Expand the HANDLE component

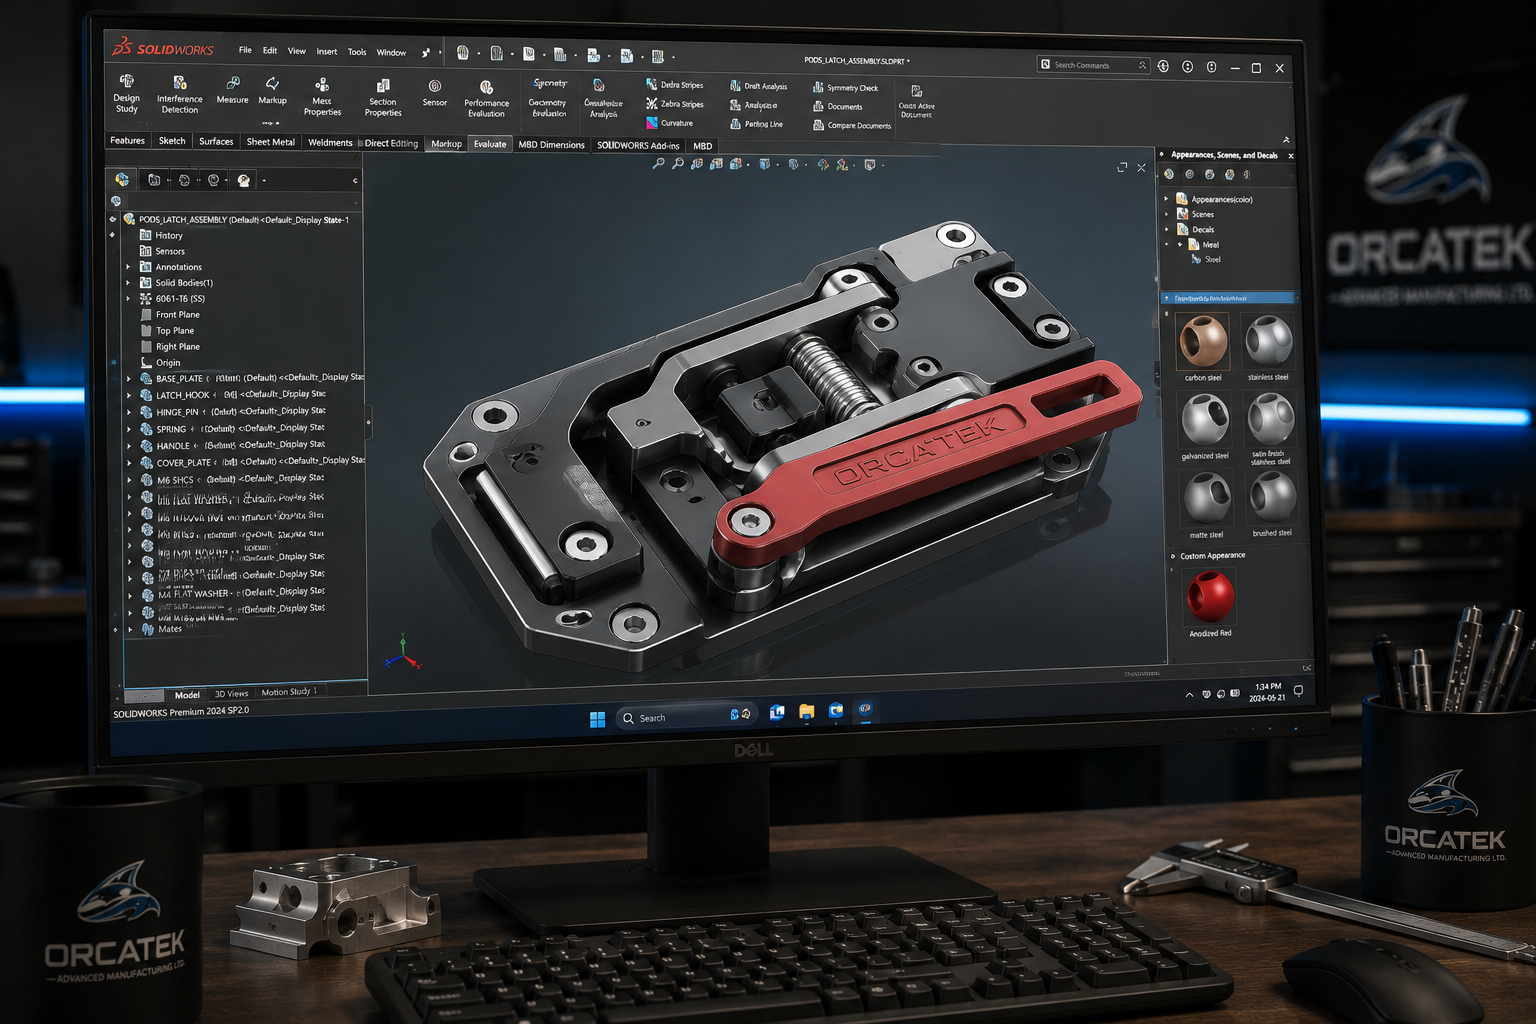pyautogui.click(x=128, y=446)
